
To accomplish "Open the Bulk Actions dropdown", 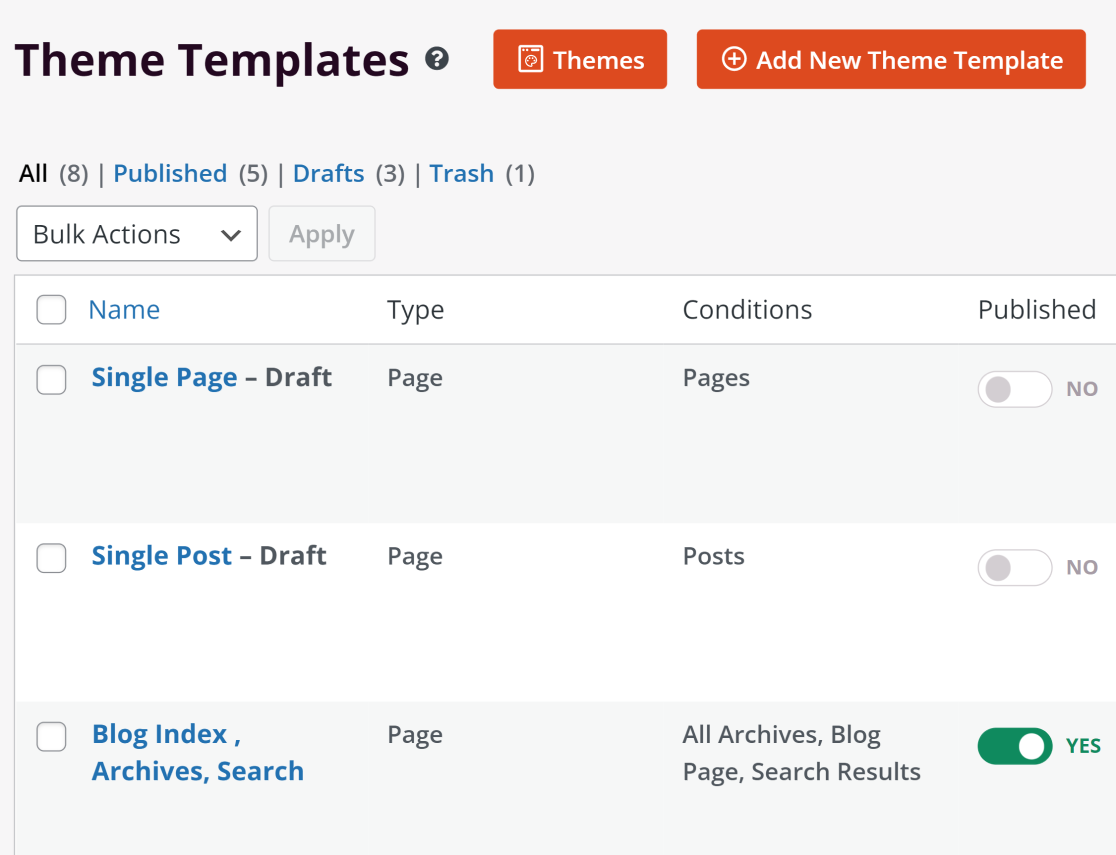I will coord(137,233).
